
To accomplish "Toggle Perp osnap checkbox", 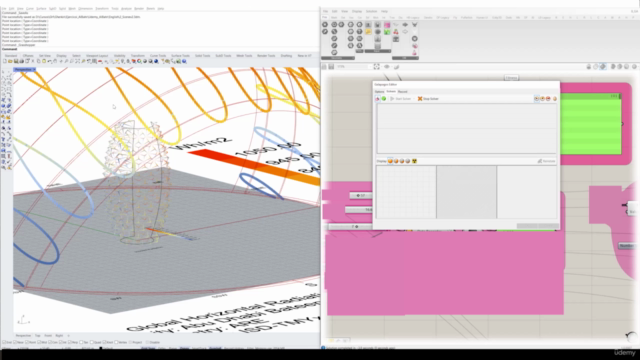I will tap(70, 342).
